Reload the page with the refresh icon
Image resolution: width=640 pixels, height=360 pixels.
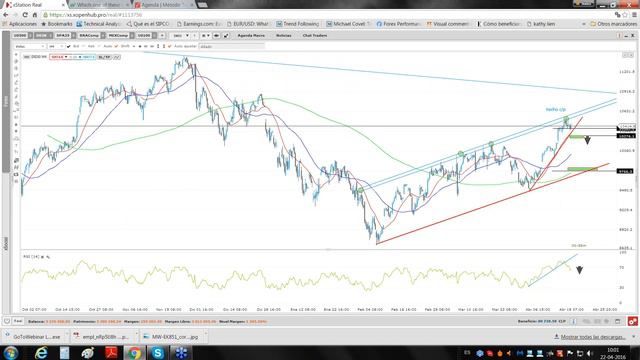pyautogui.click(x=25, y=15)
